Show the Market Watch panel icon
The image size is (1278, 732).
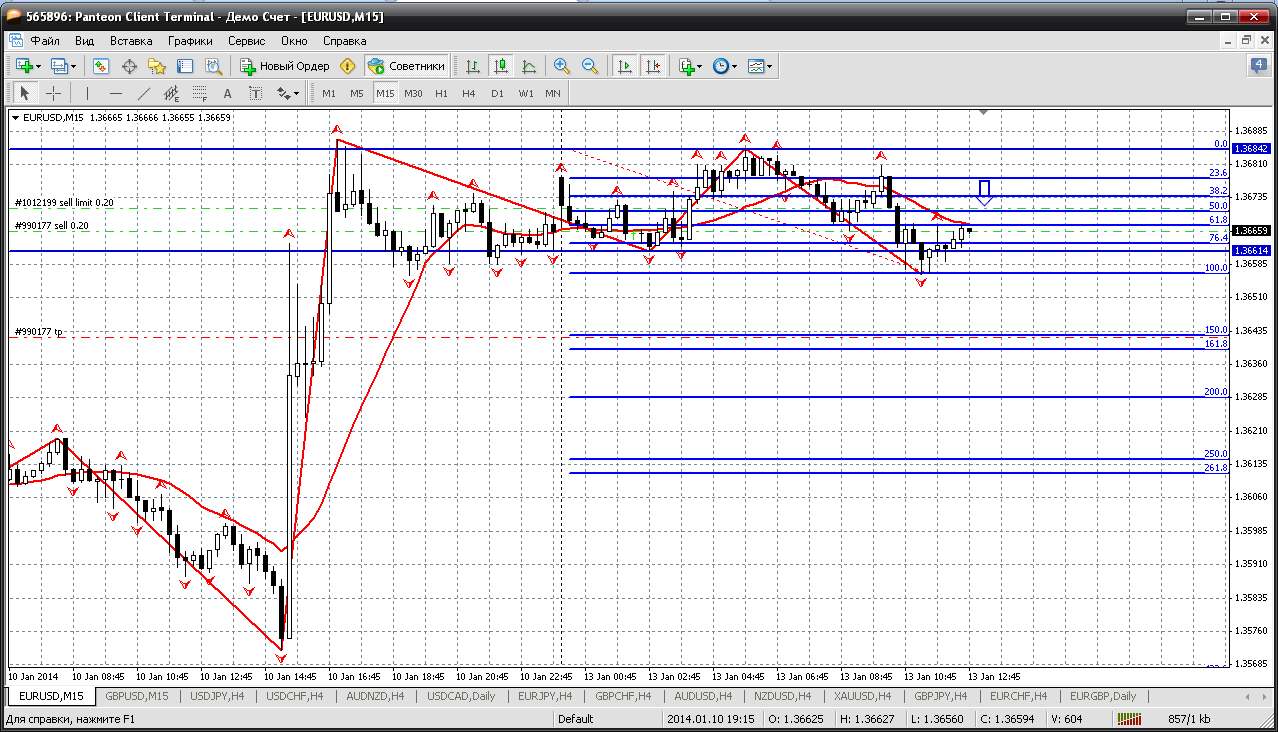(101, 66)
